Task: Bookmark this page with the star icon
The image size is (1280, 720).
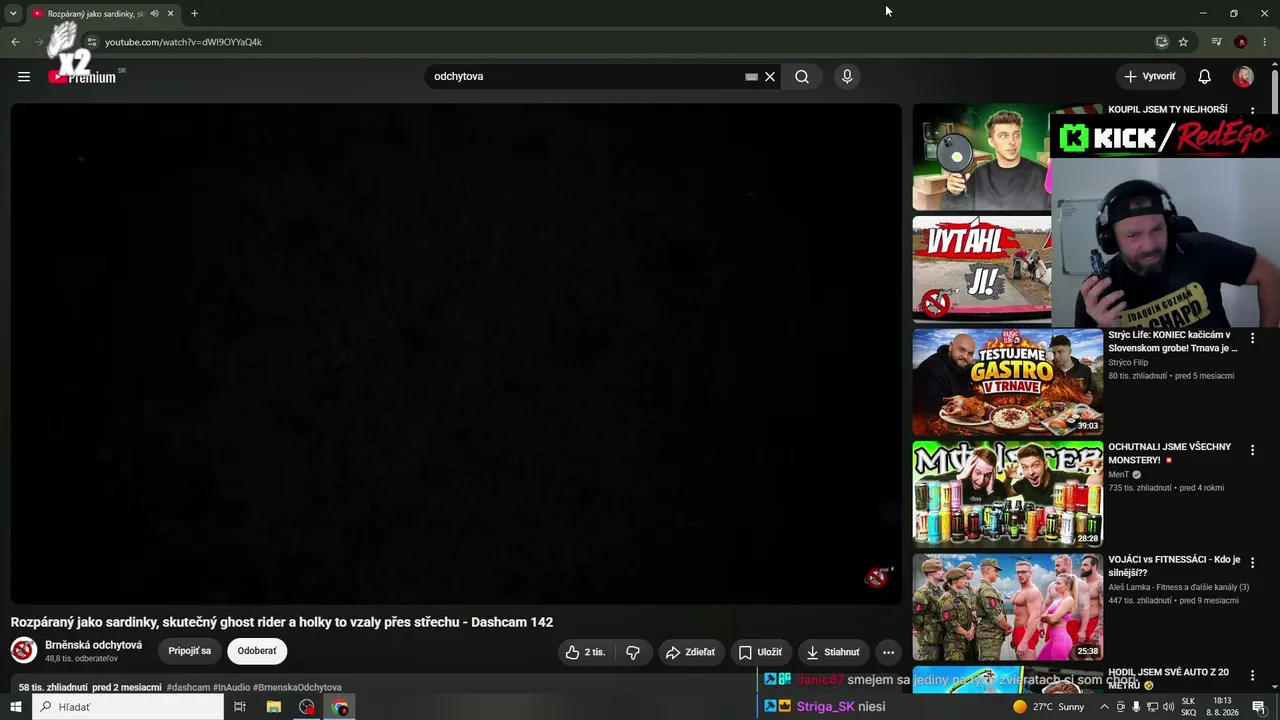Action: [x=1183, y=42]
